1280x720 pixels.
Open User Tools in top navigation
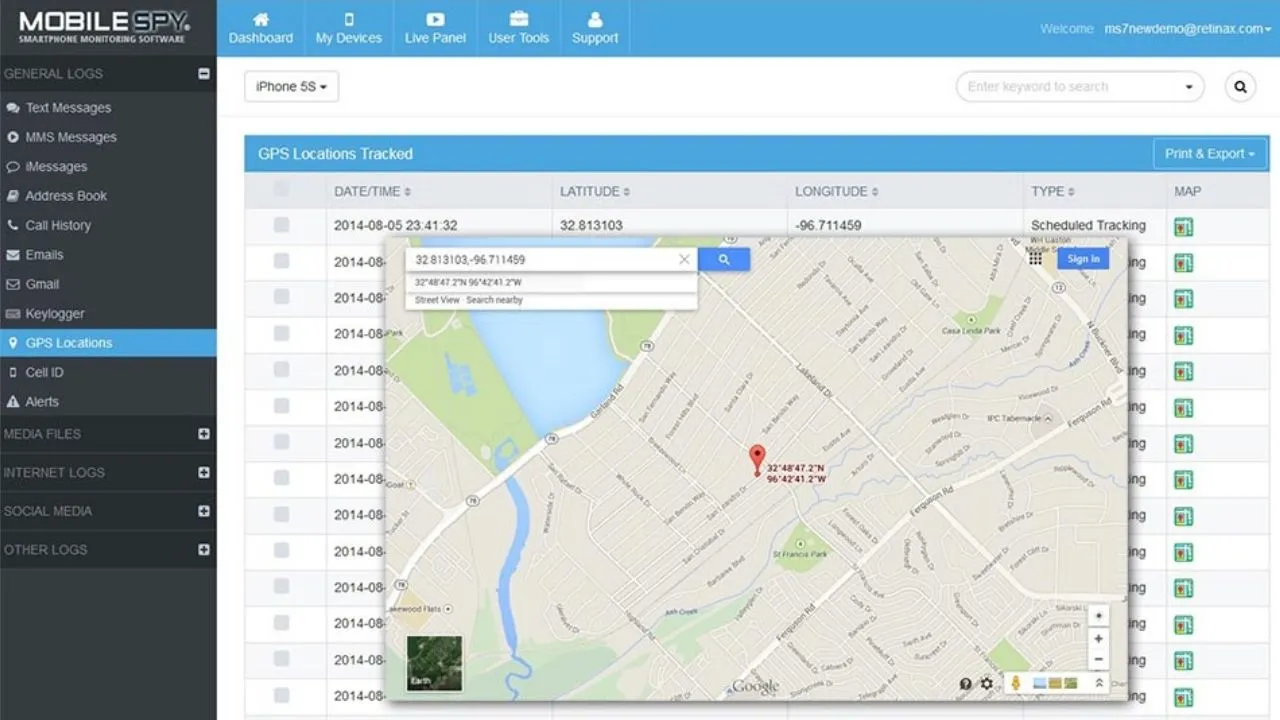point(519,28)
